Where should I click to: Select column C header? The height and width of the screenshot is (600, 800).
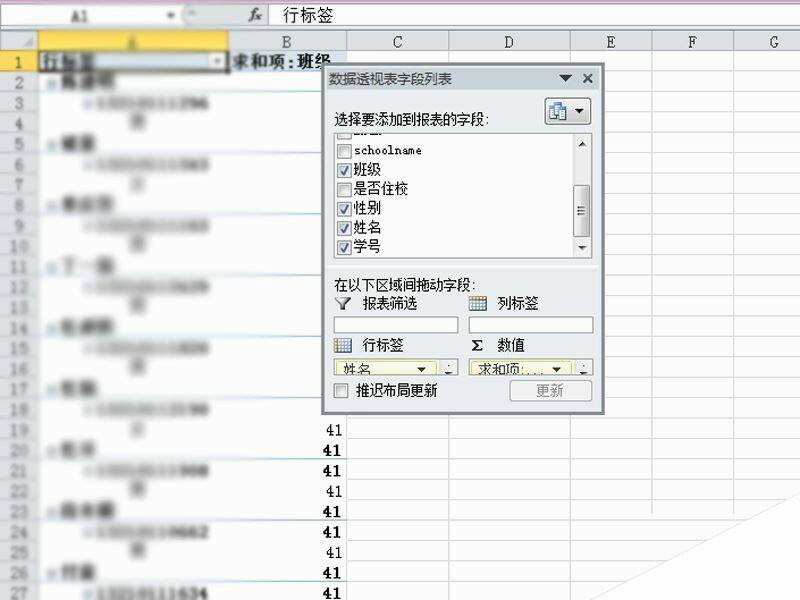click(x=397, y=42)
